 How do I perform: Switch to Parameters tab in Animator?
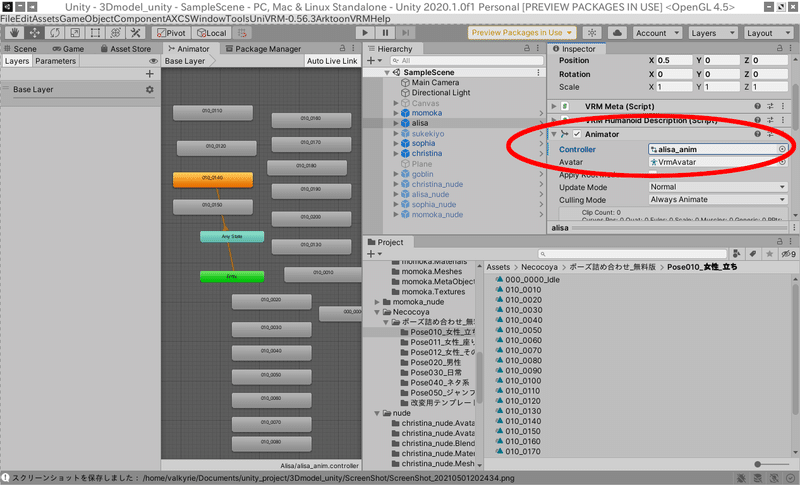click(x=56, y=61)
